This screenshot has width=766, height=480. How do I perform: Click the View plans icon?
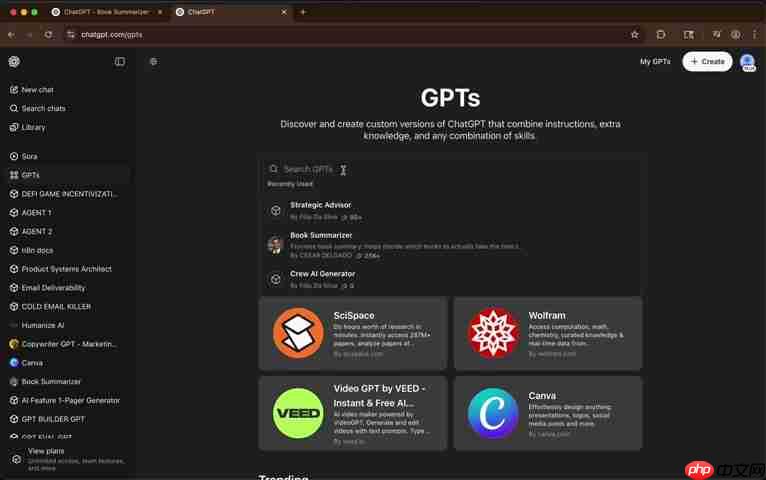[x=16, y=459]
